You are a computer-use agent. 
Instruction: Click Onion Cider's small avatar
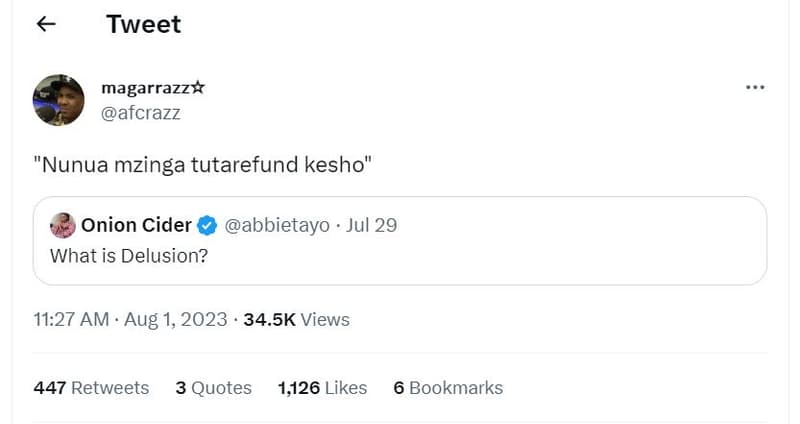coord(62,225)
